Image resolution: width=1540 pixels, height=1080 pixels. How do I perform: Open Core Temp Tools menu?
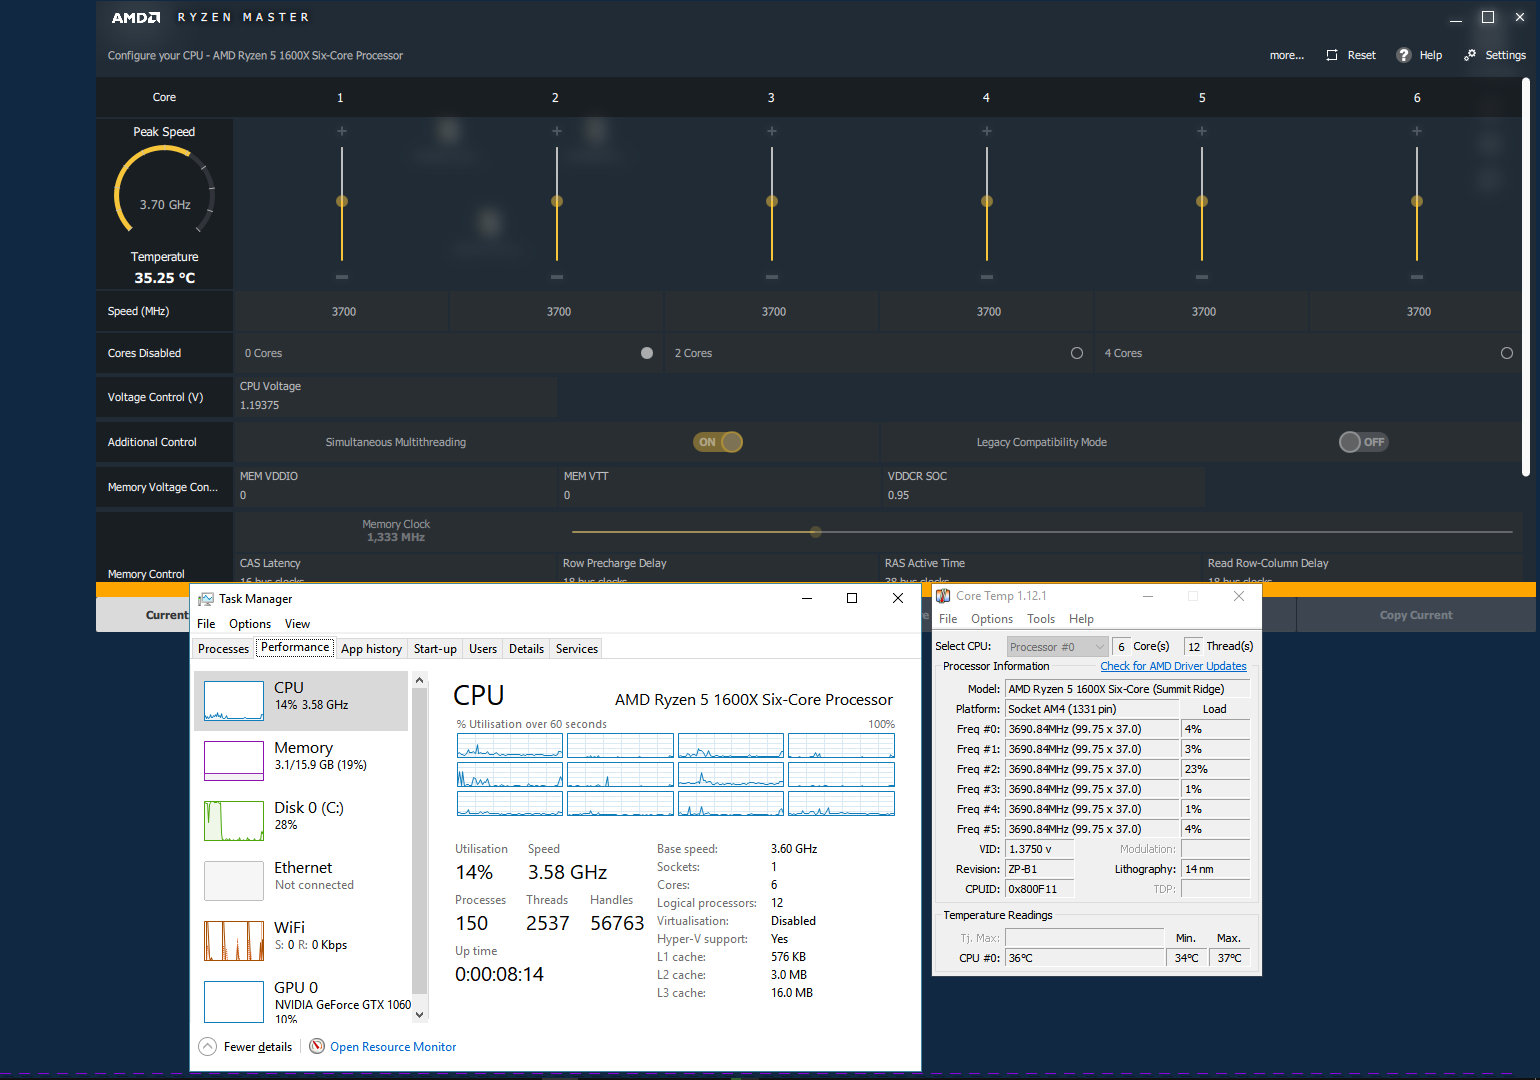click(x=1041, y=619)
